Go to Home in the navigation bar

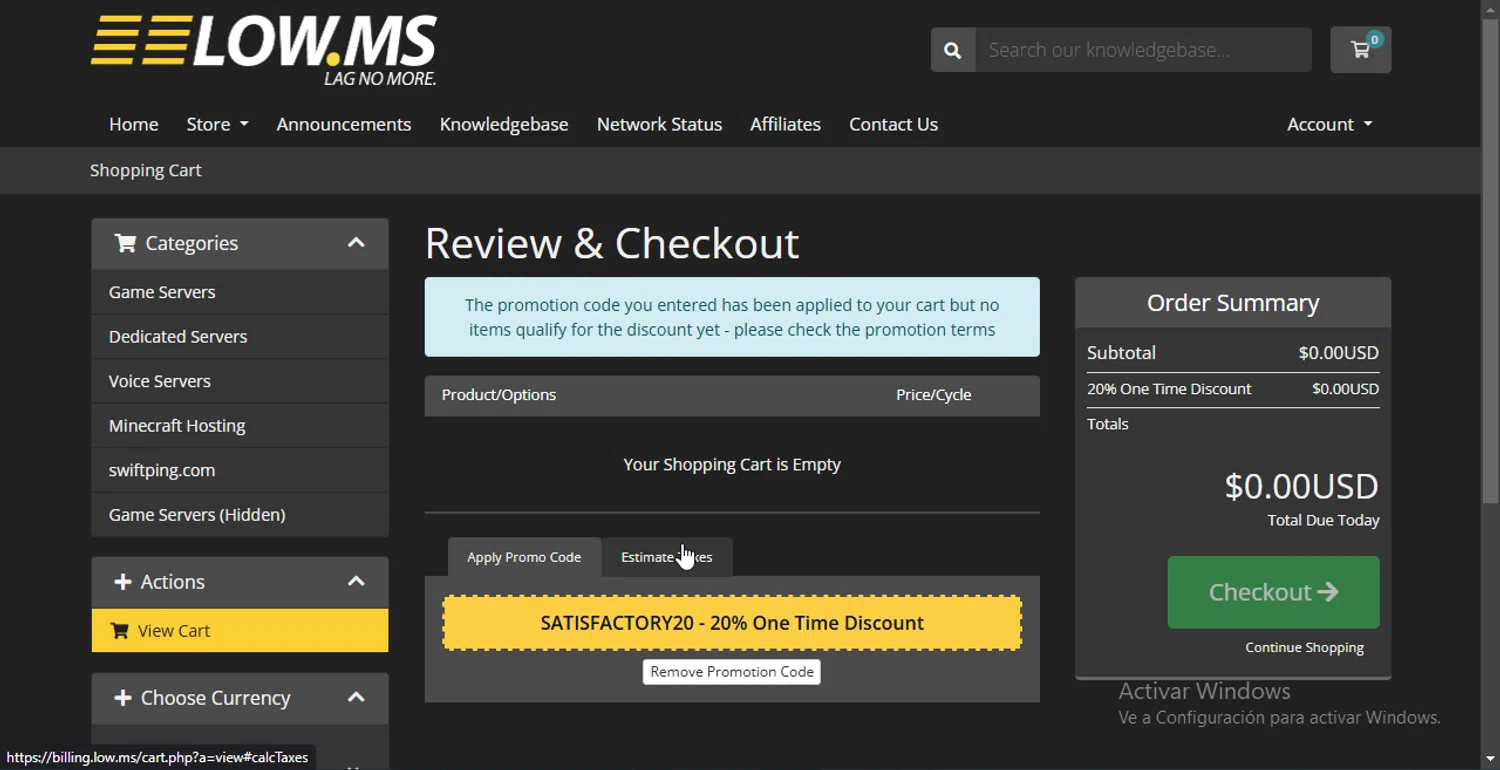tap(134, 124)
